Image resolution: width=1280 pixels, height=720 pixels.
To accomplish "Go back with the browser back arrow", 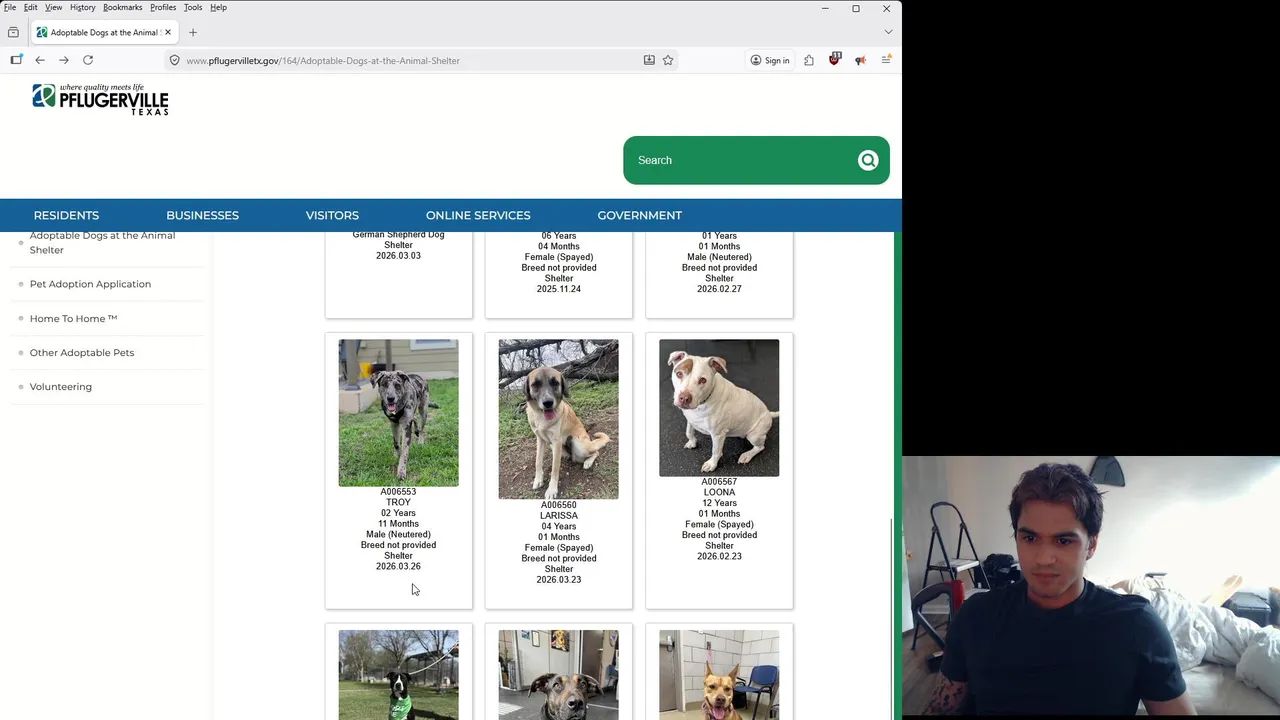I will point(40,60).
